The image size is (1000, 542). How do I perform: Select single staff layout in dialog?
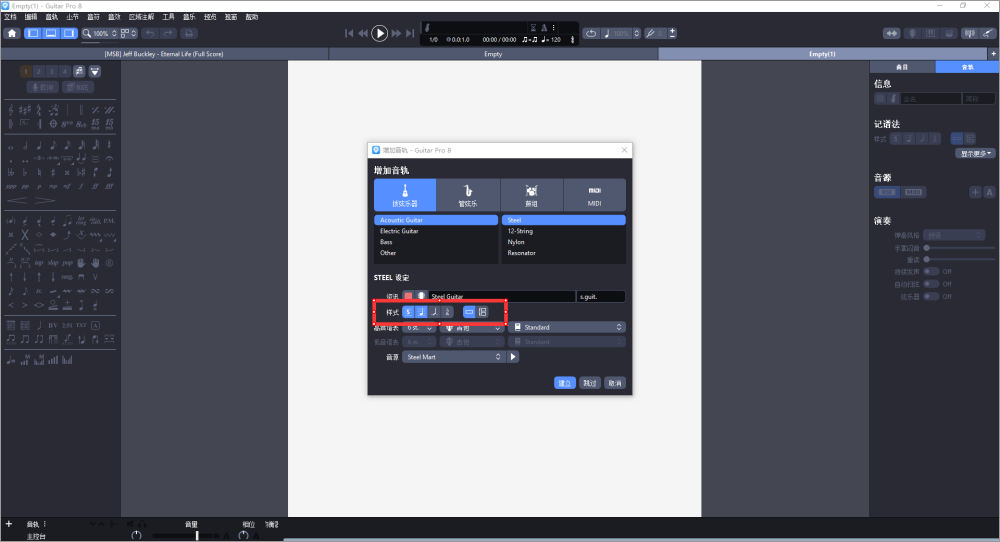pos(469,312)
